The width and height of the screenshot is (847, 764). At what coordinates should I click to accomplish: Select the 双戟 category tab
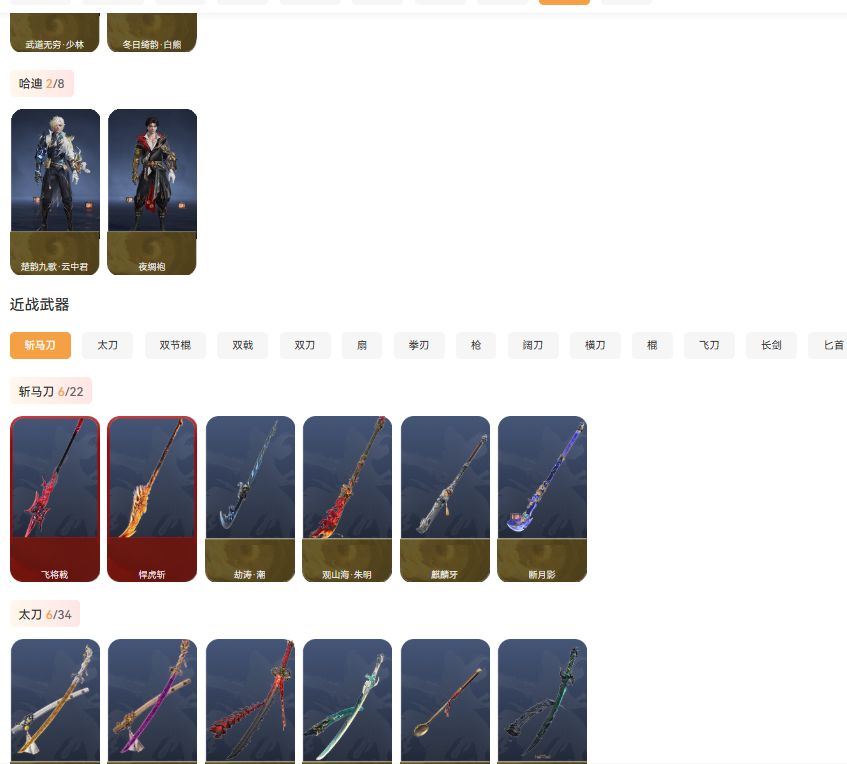(x=243, y=345)
